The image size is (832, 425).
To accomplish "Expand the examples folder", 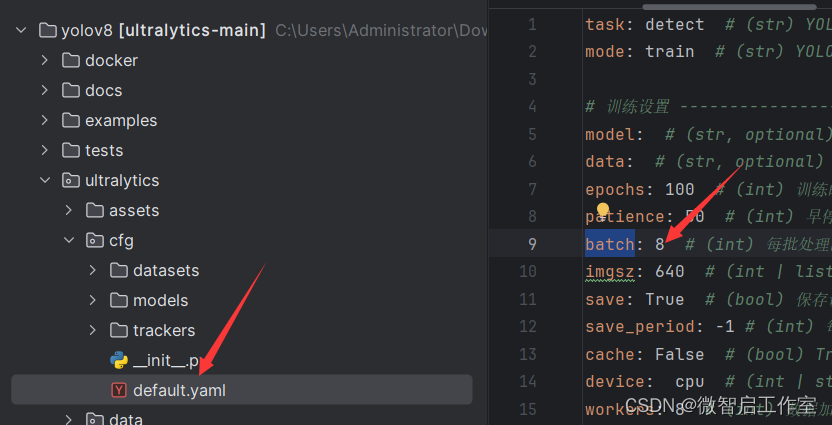I will tap(45, 120).
